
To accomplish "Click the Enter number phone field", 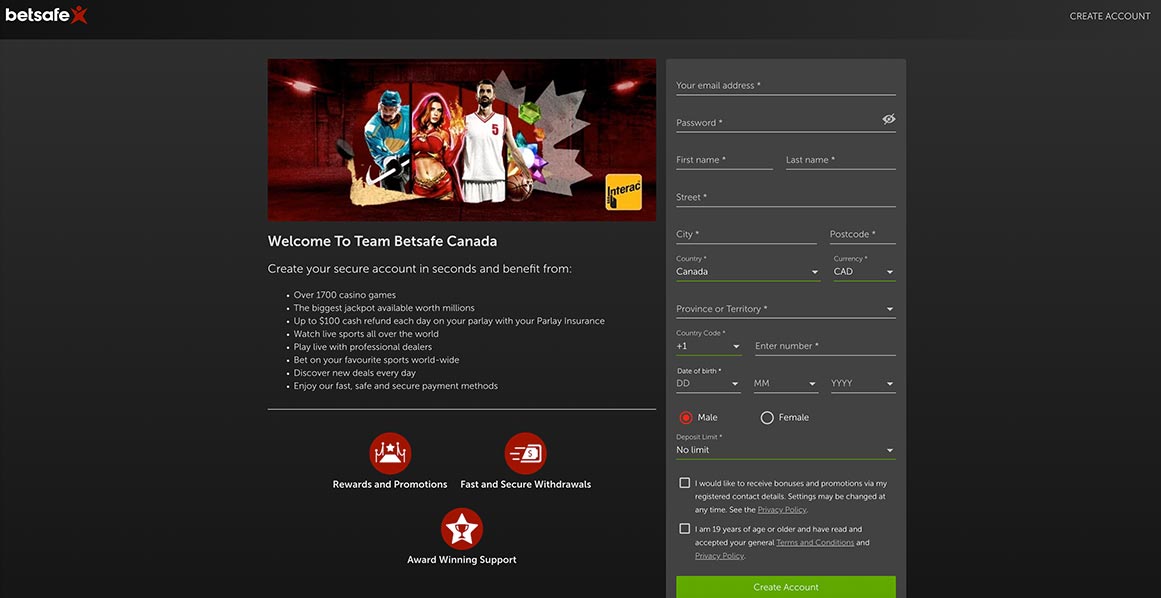I will coord(826,346).
